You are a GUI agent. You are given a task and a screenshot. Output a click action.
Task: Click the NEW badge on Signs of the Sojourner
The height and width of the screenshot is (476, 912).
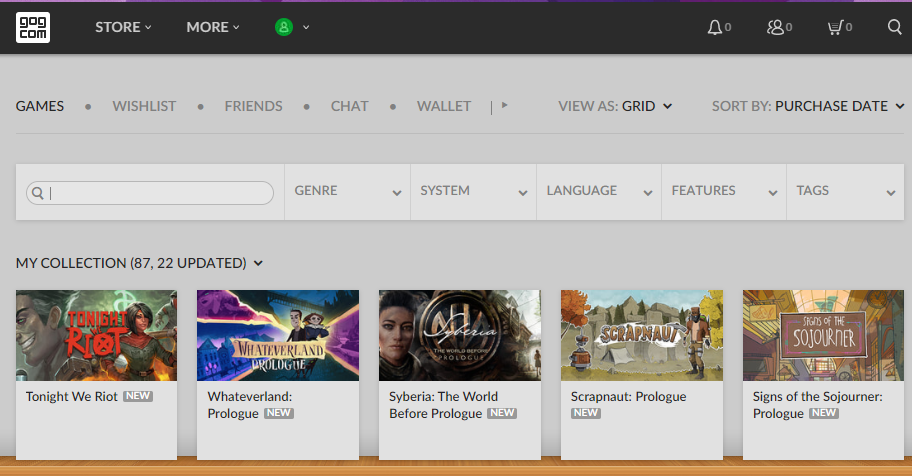(x=824, y=413)
